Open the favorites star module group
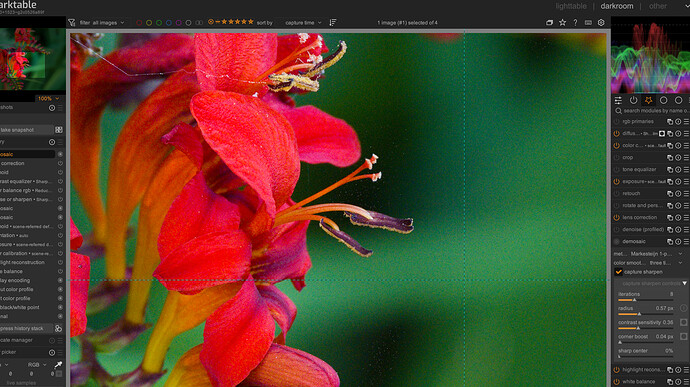Screen dimensions: 690x387 pos(648,100)
